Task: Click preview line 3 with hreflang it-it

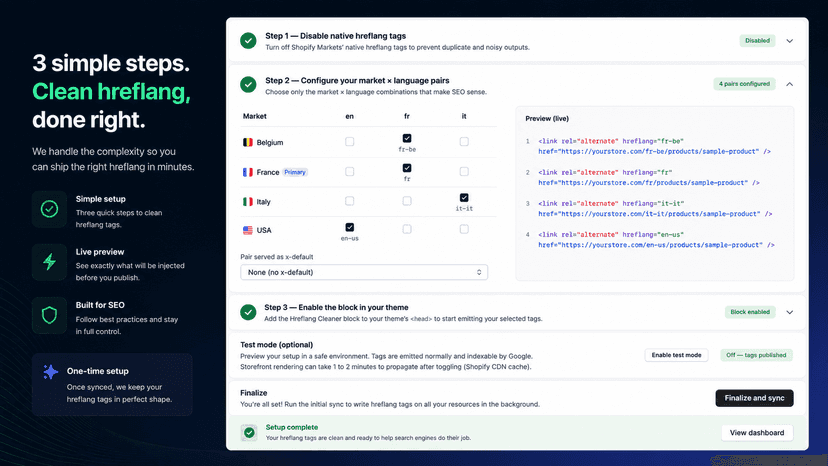Action: 655,209
